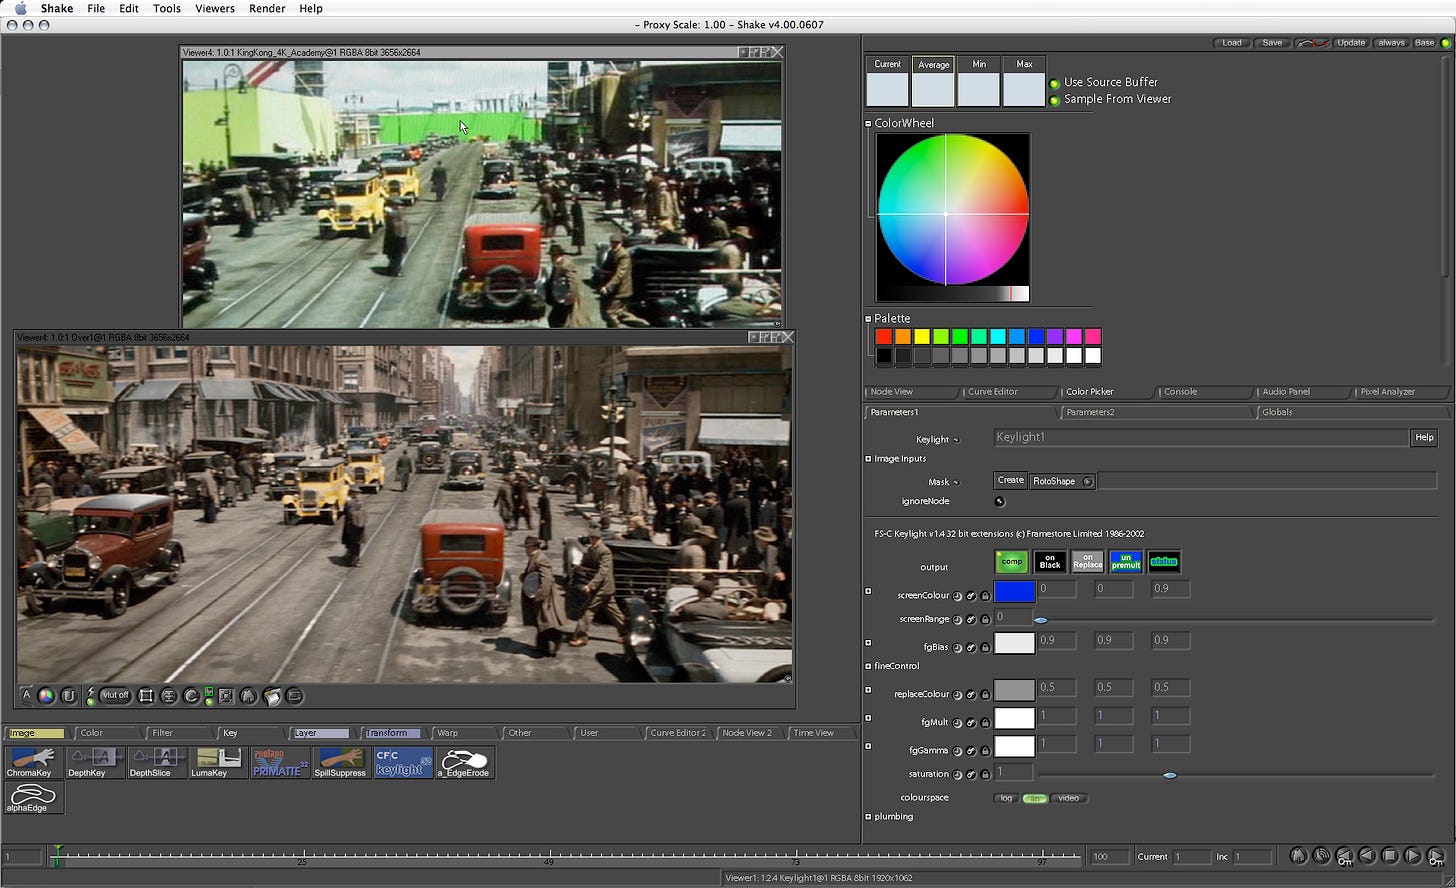Click the Update button
The width and height of the screenshot is (1456, 888).
click(1351, 43)
